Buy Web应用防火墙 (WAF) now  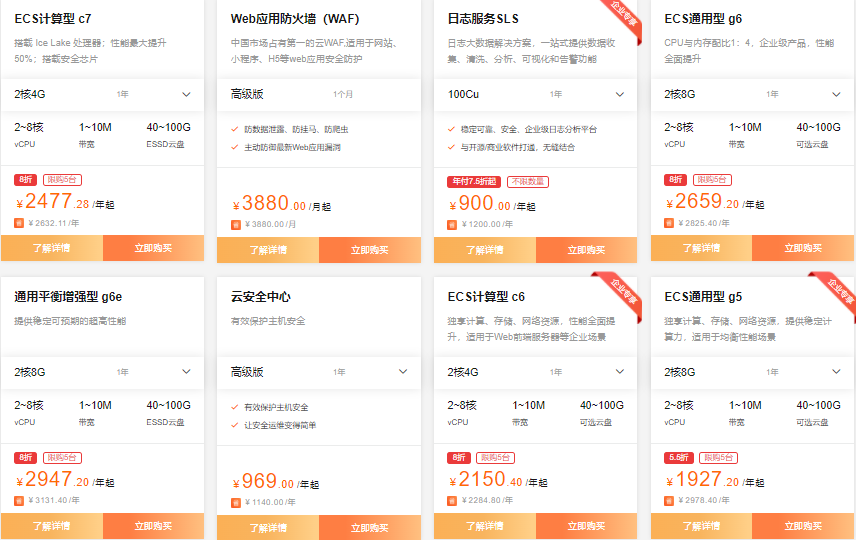pyautogui.click(x=370, y=250)
